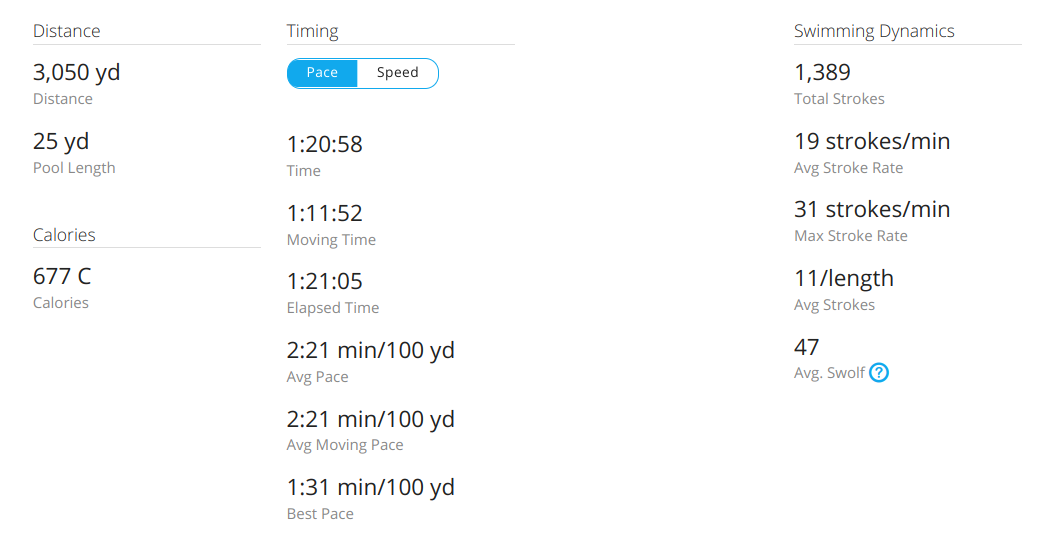
Task: Click the 1,389 Total Strokes value
Action: tap(822, 72)
